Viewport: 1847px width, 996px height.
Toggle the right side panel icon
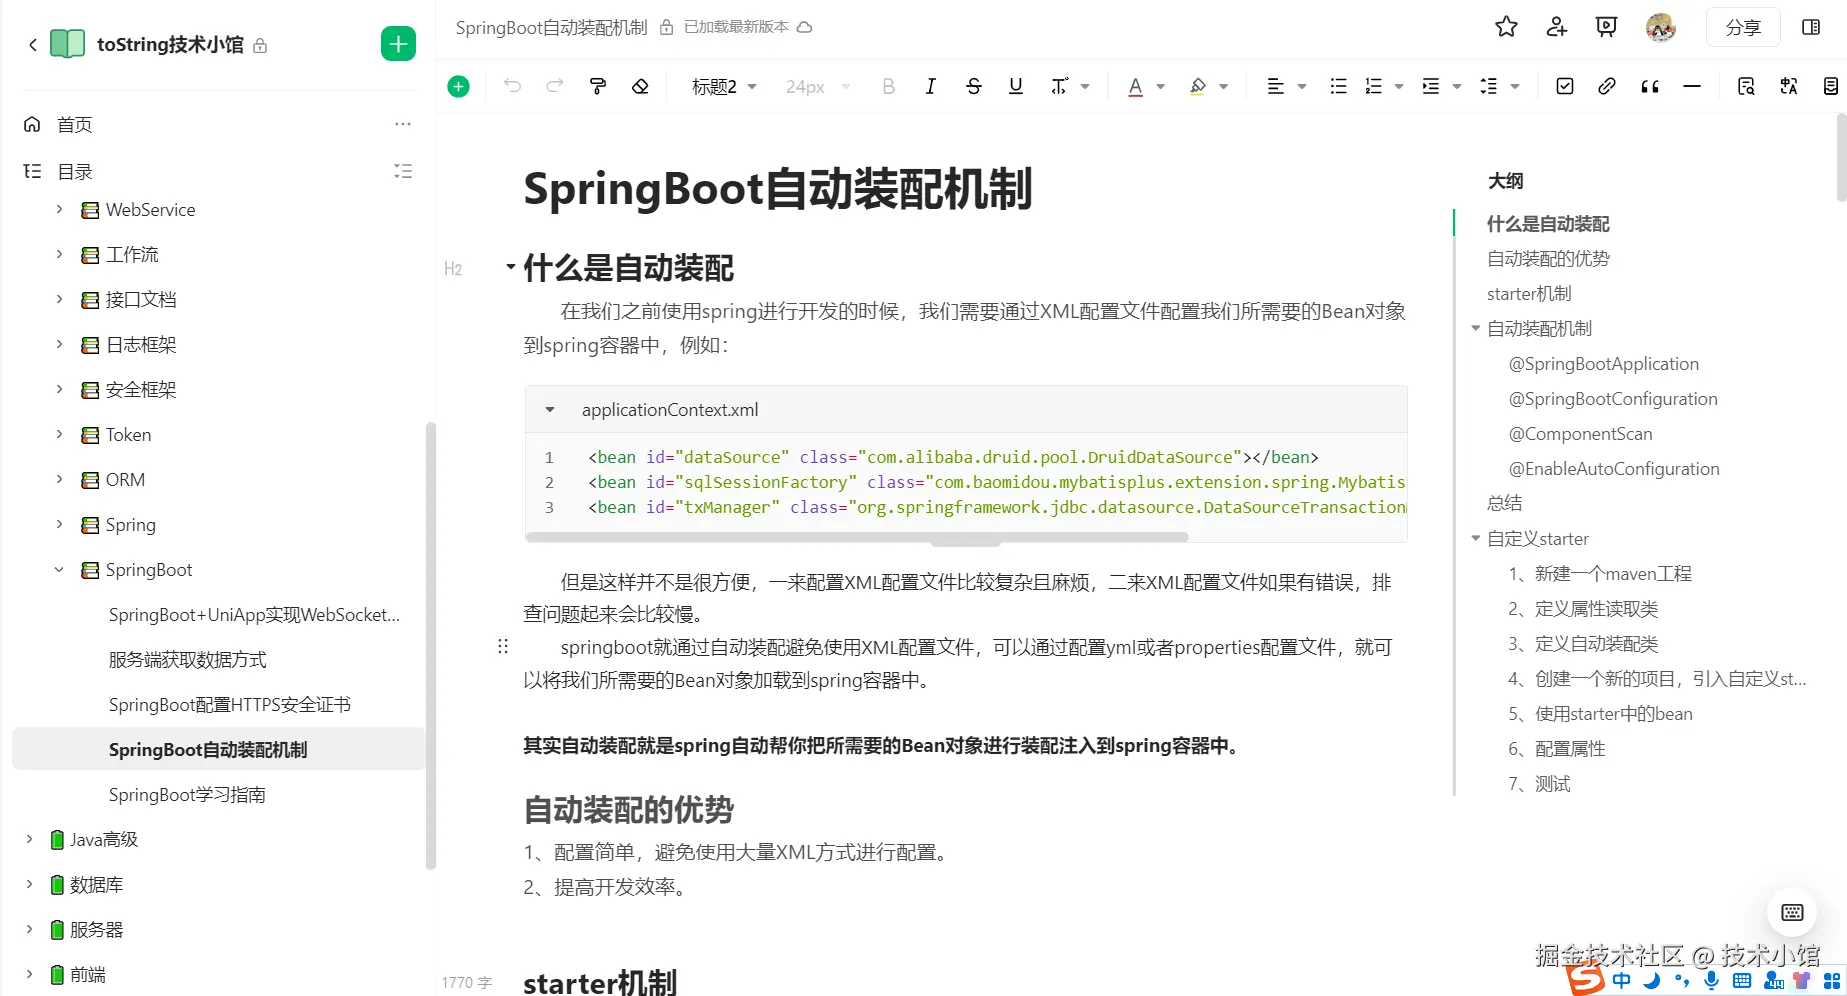[1811, 27]
